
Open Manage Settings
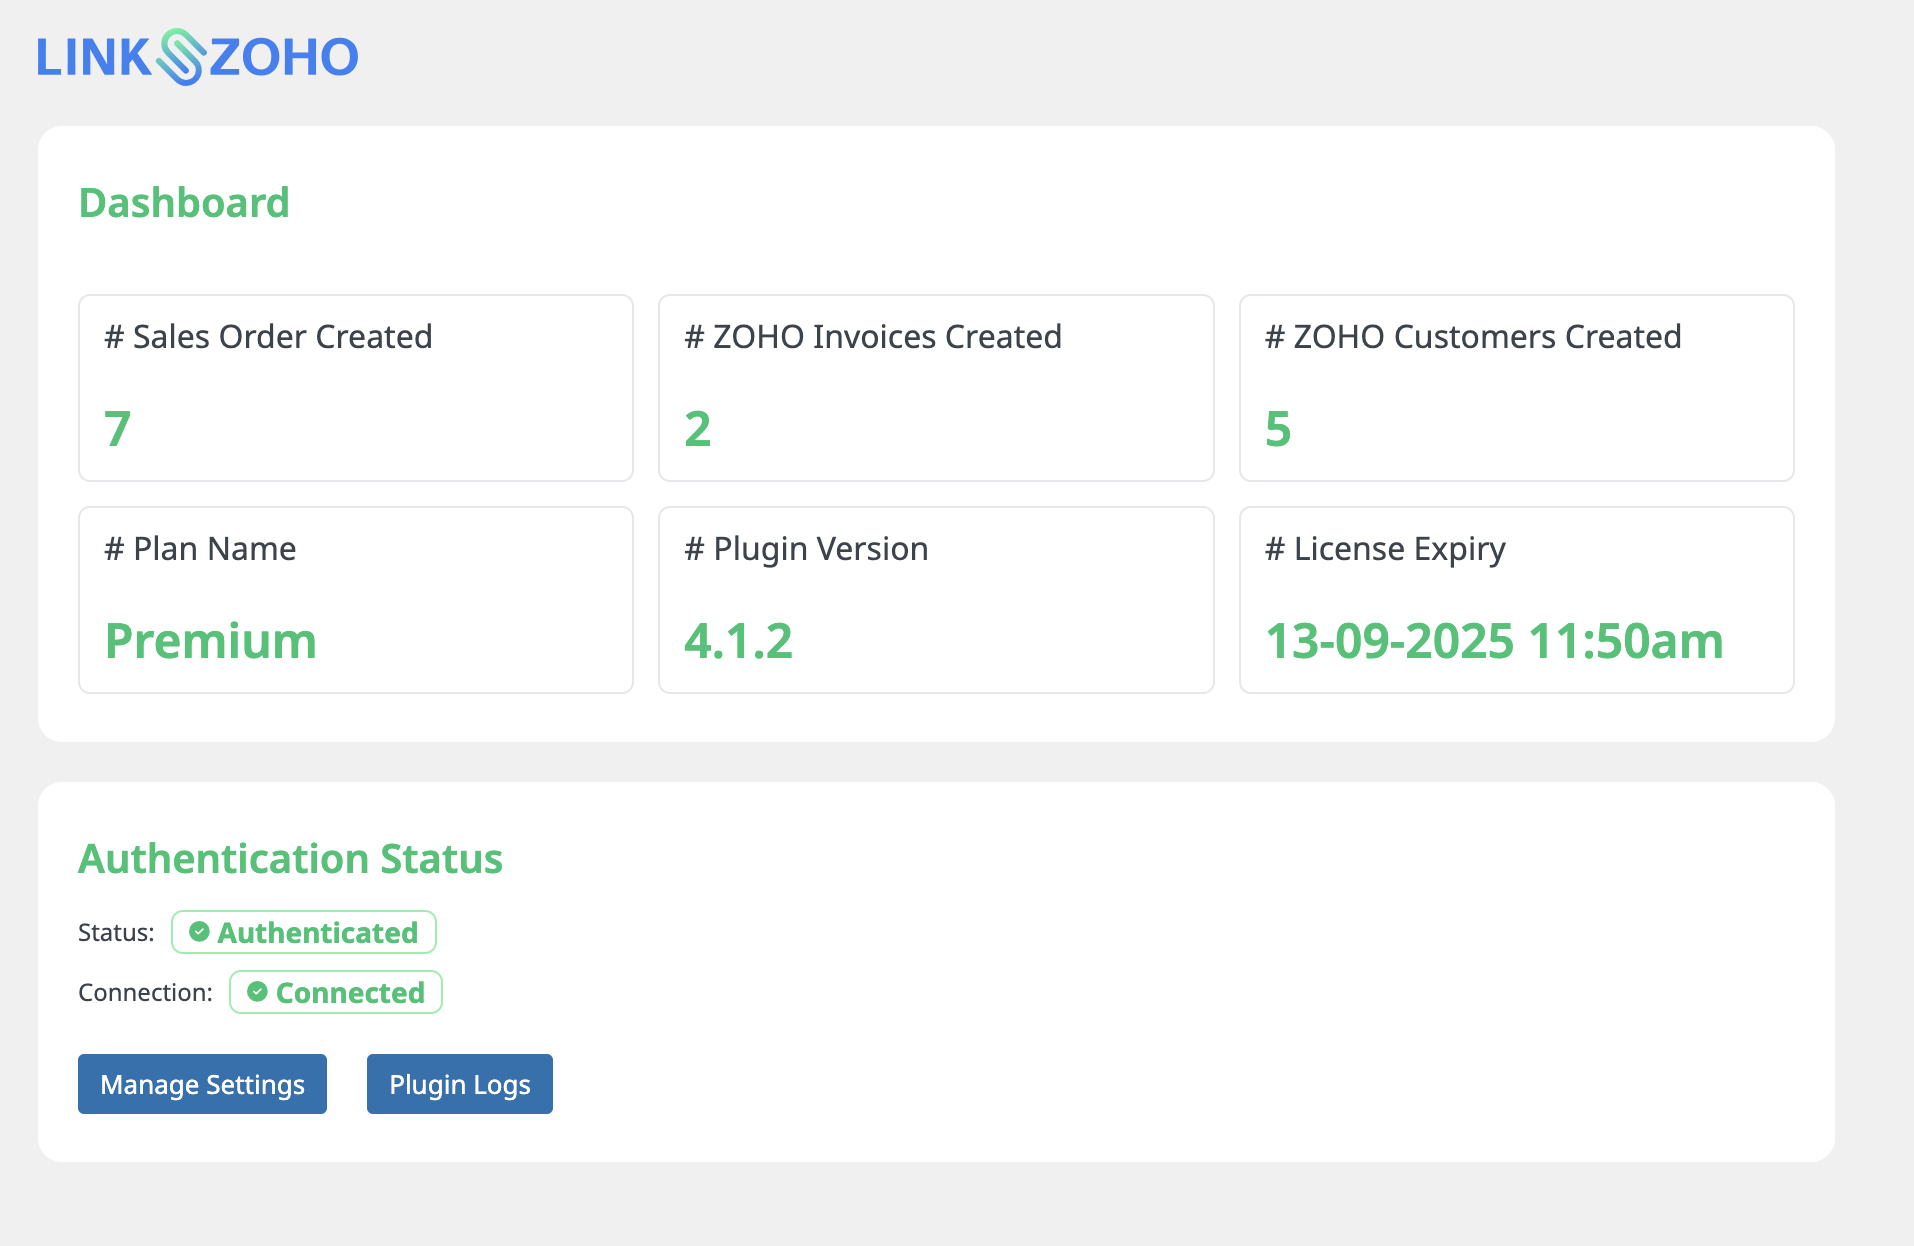202,1084
